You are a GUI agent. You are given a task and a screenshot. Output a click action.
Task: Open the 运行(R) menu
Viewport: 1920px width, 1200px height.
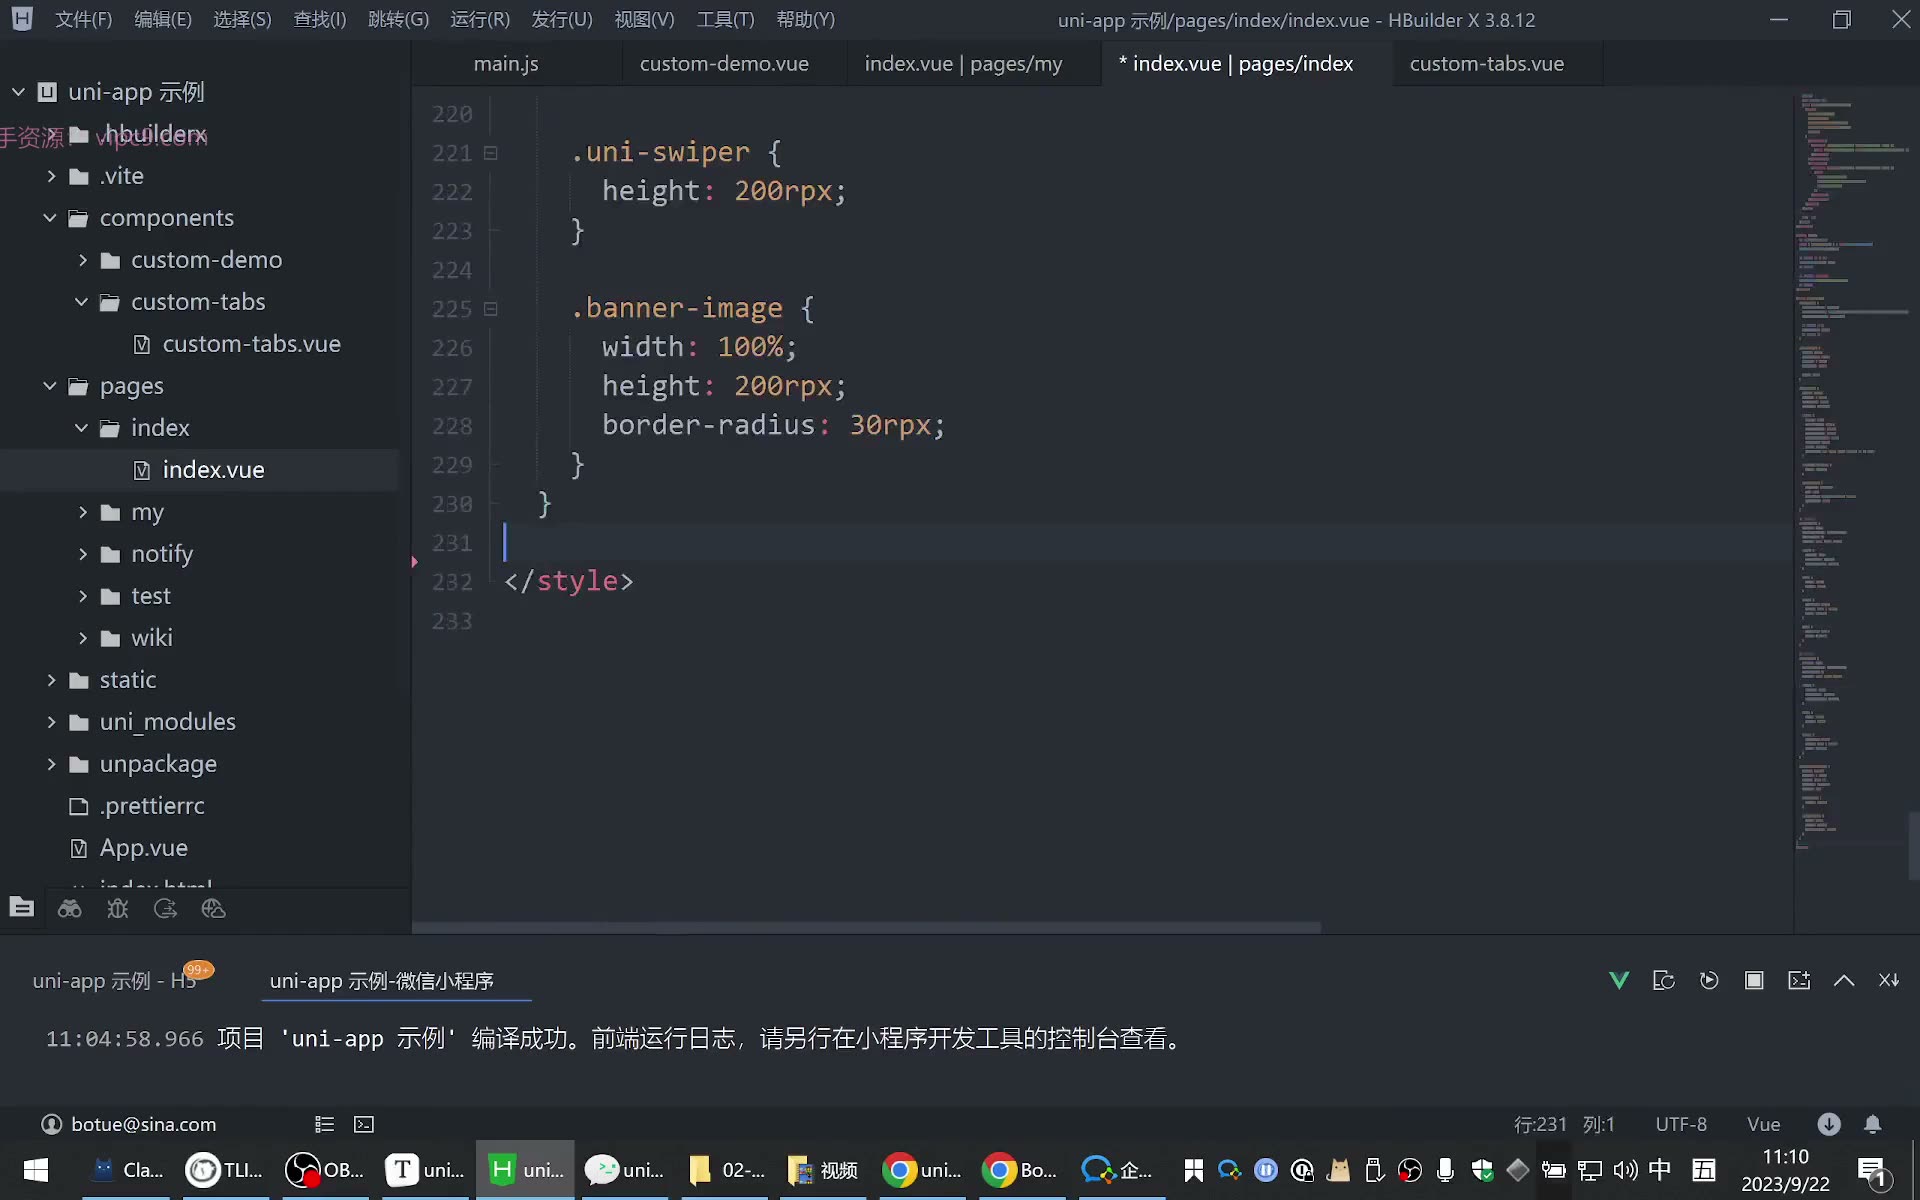coord(480,20)
